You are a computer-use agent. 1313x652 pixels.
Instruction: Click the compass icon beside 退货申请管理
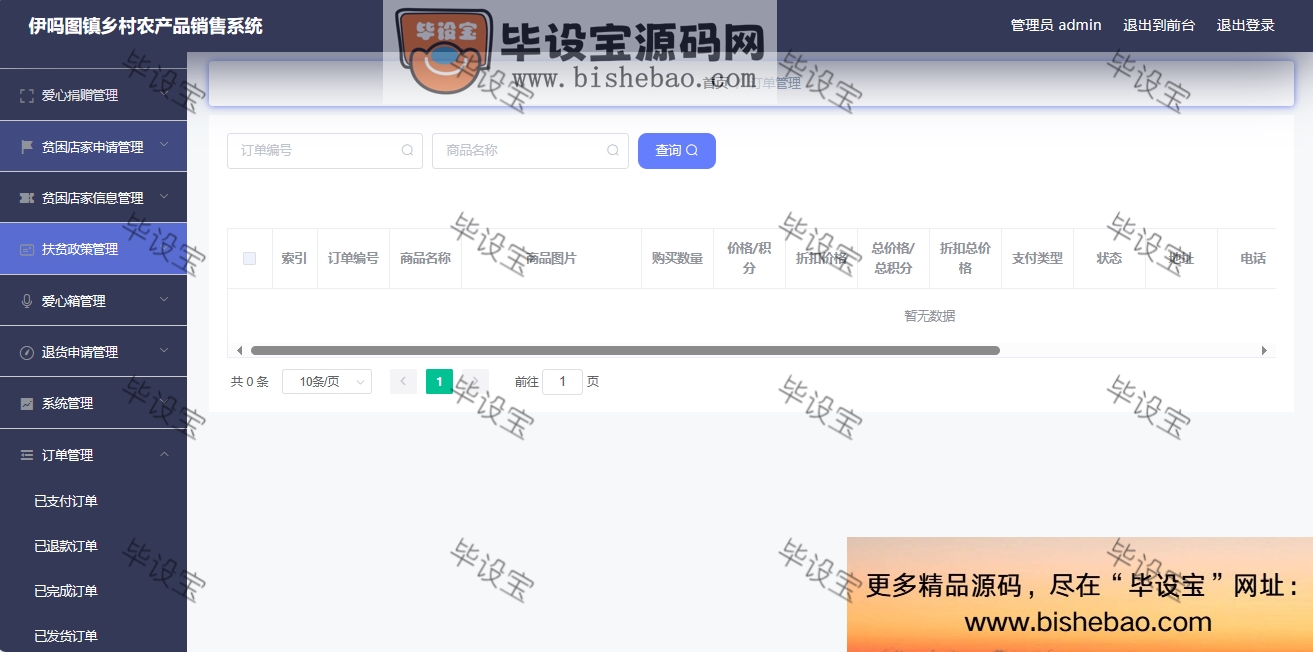27,352
